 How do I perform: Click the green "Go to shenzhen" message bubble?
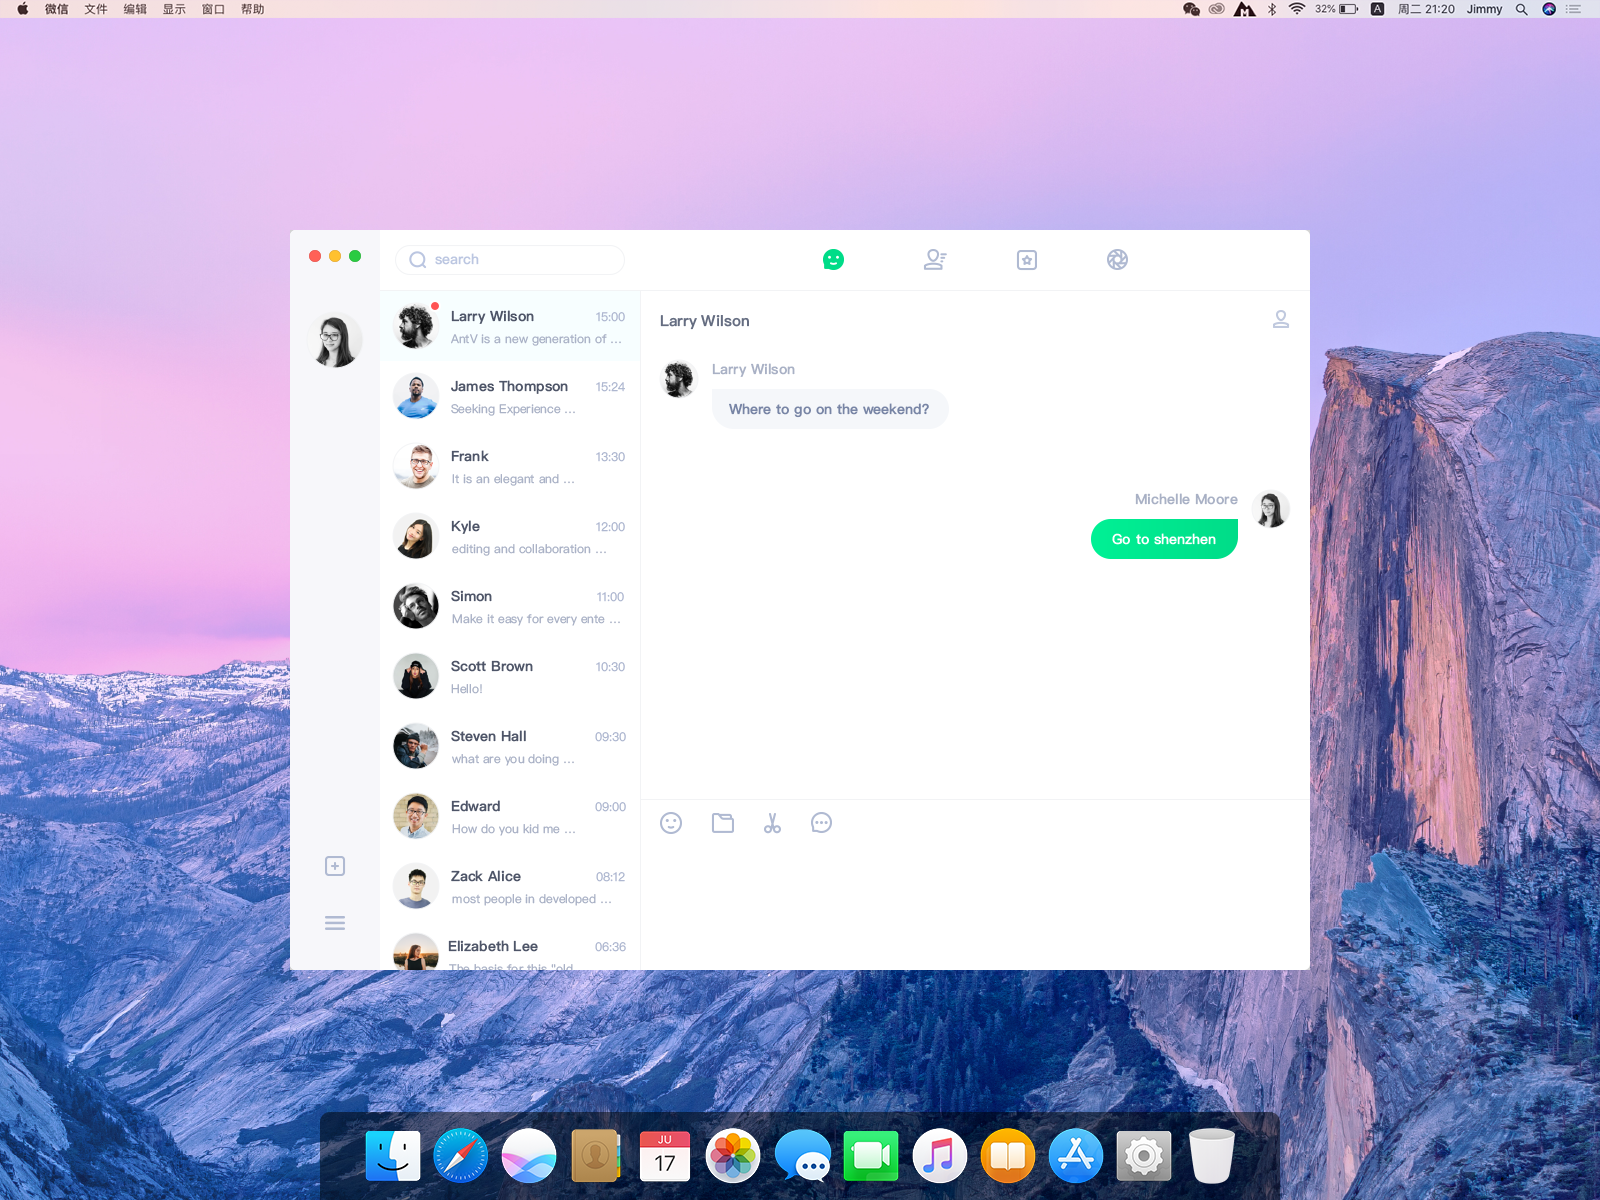tap(1164, 539)
